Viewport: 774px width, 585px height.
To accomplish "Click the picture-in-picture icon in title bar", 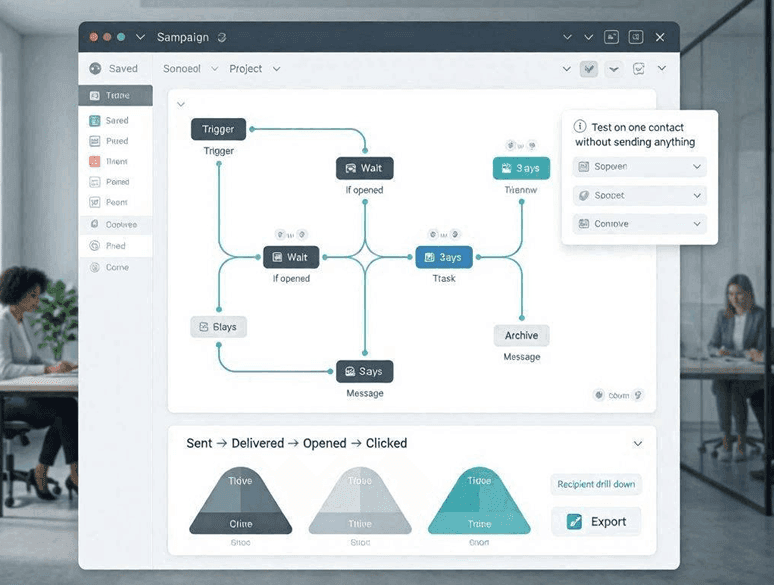I will click(x=611, y=37).
